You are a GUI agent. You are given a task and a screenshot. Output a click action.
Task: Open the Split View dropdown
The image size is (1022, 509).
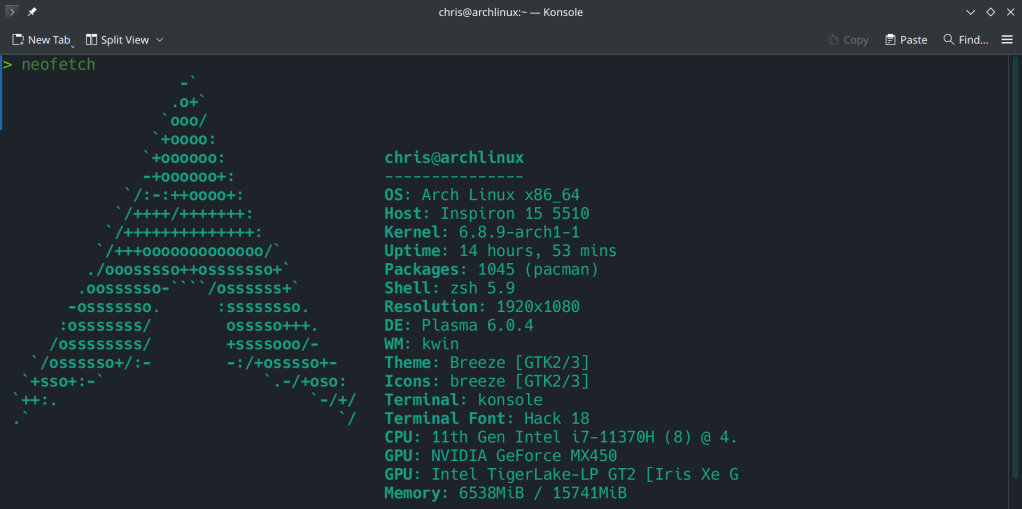tap(124, 40)
